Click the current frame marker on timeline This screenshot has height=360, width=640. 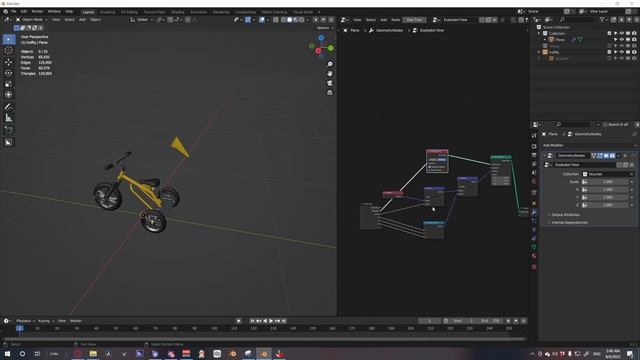point(19,328)
